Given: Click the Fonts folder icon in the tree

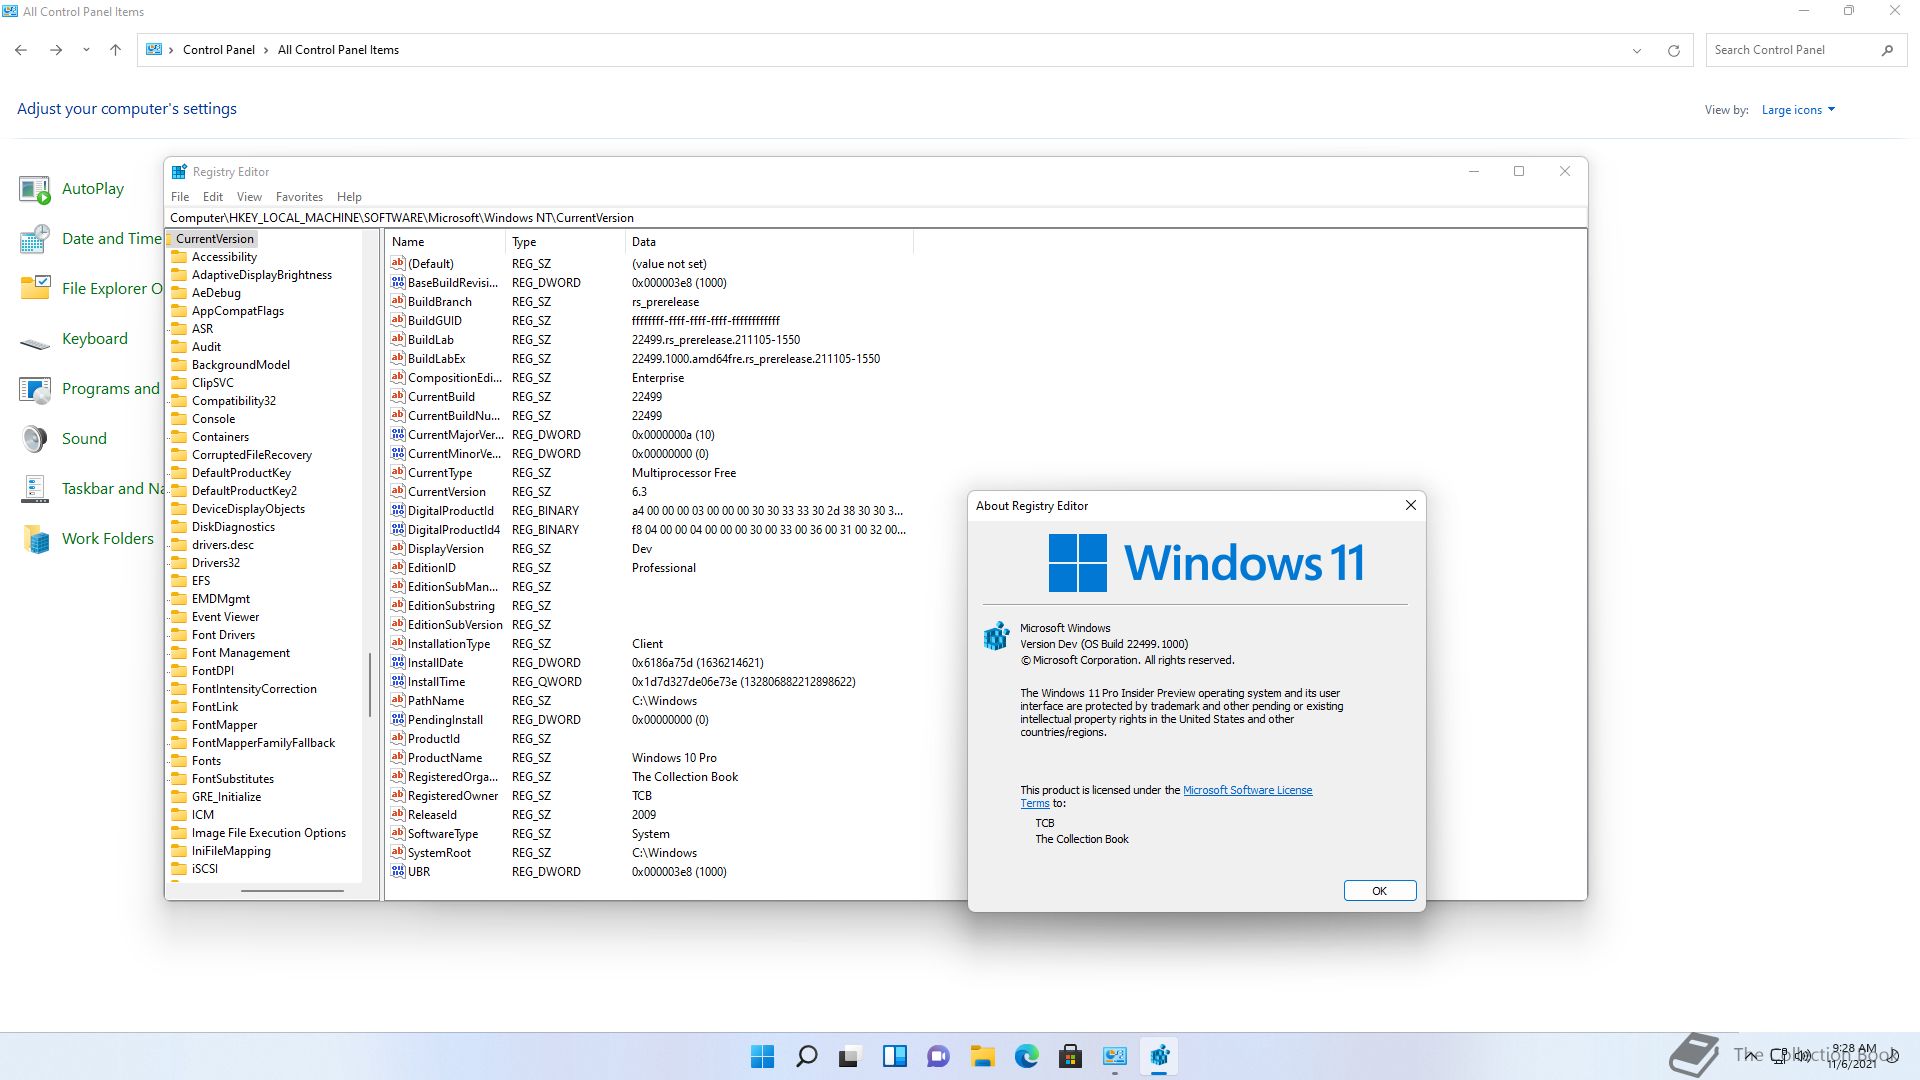Looking at the screenshot, I should point(179,761).
